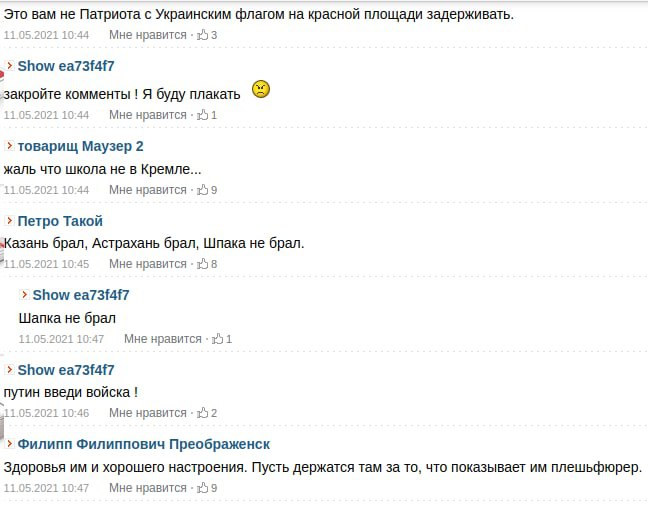Click red arrow beside товарищ Маузер 2
The width and height of the screenshot is (648, 509).
point(10,146)
